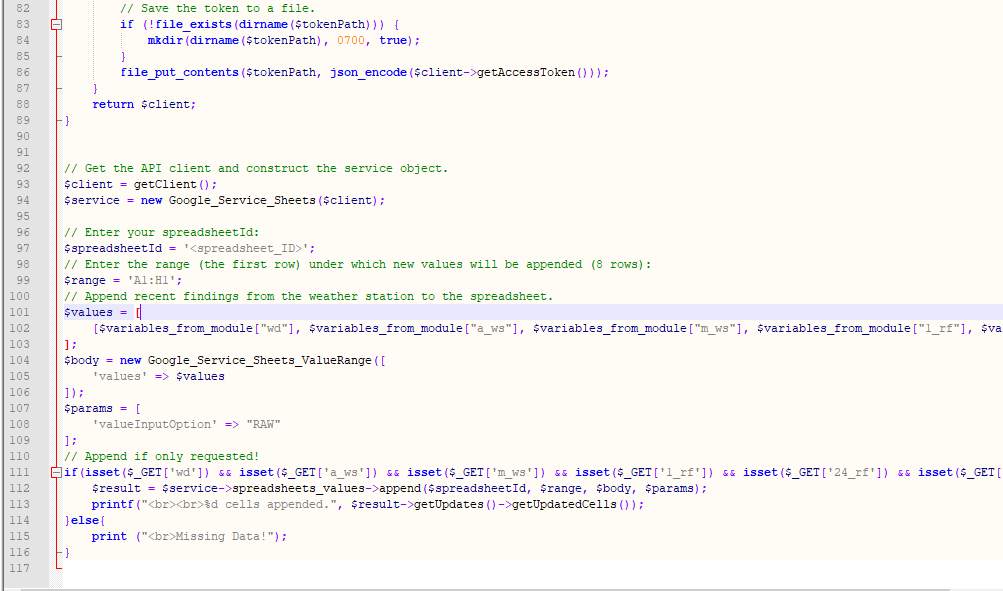
Task: Collapse the if(isset) block on line 111
Action: point(57,472)
